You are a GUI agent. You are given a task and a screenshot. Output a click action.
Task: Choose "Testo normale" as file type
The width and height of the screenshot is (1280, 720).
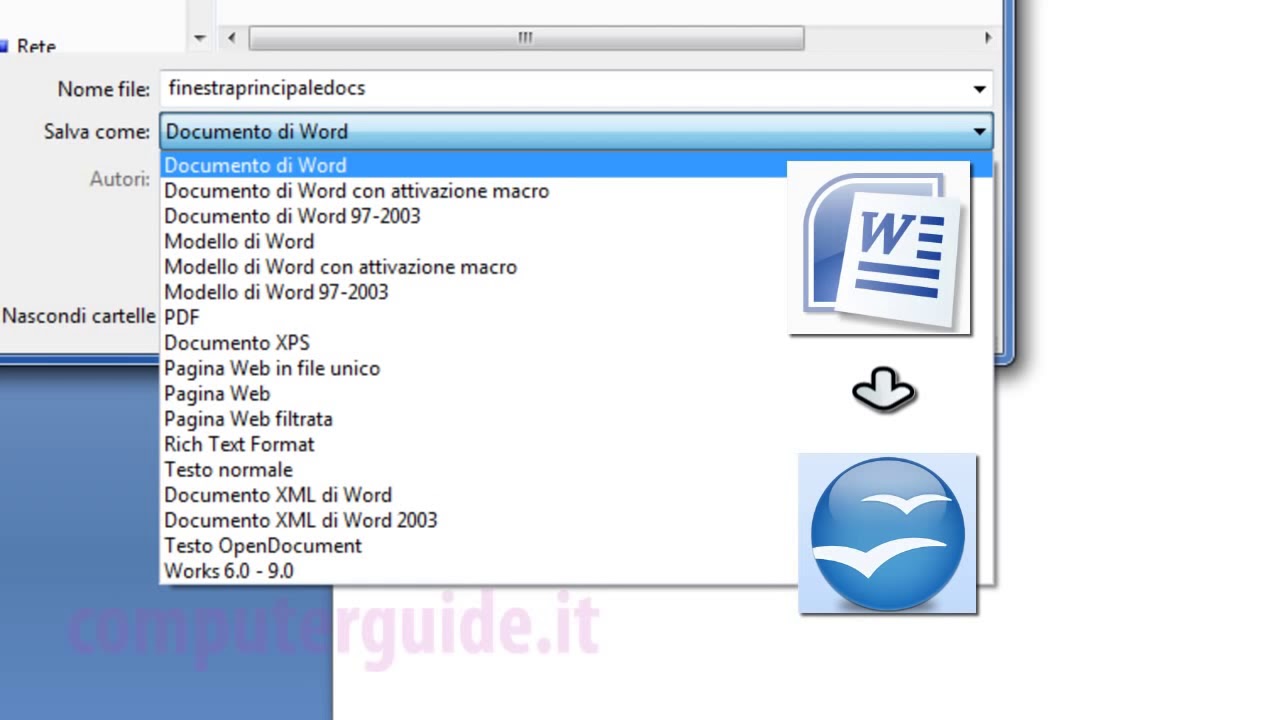tap(576, 469)
